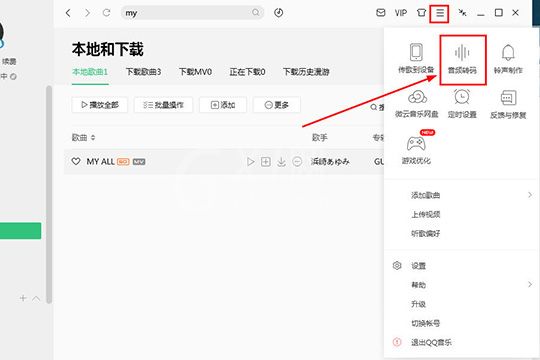Open more options for MY ALL
This screenshot has width=540, height=360.
(297, 161)
